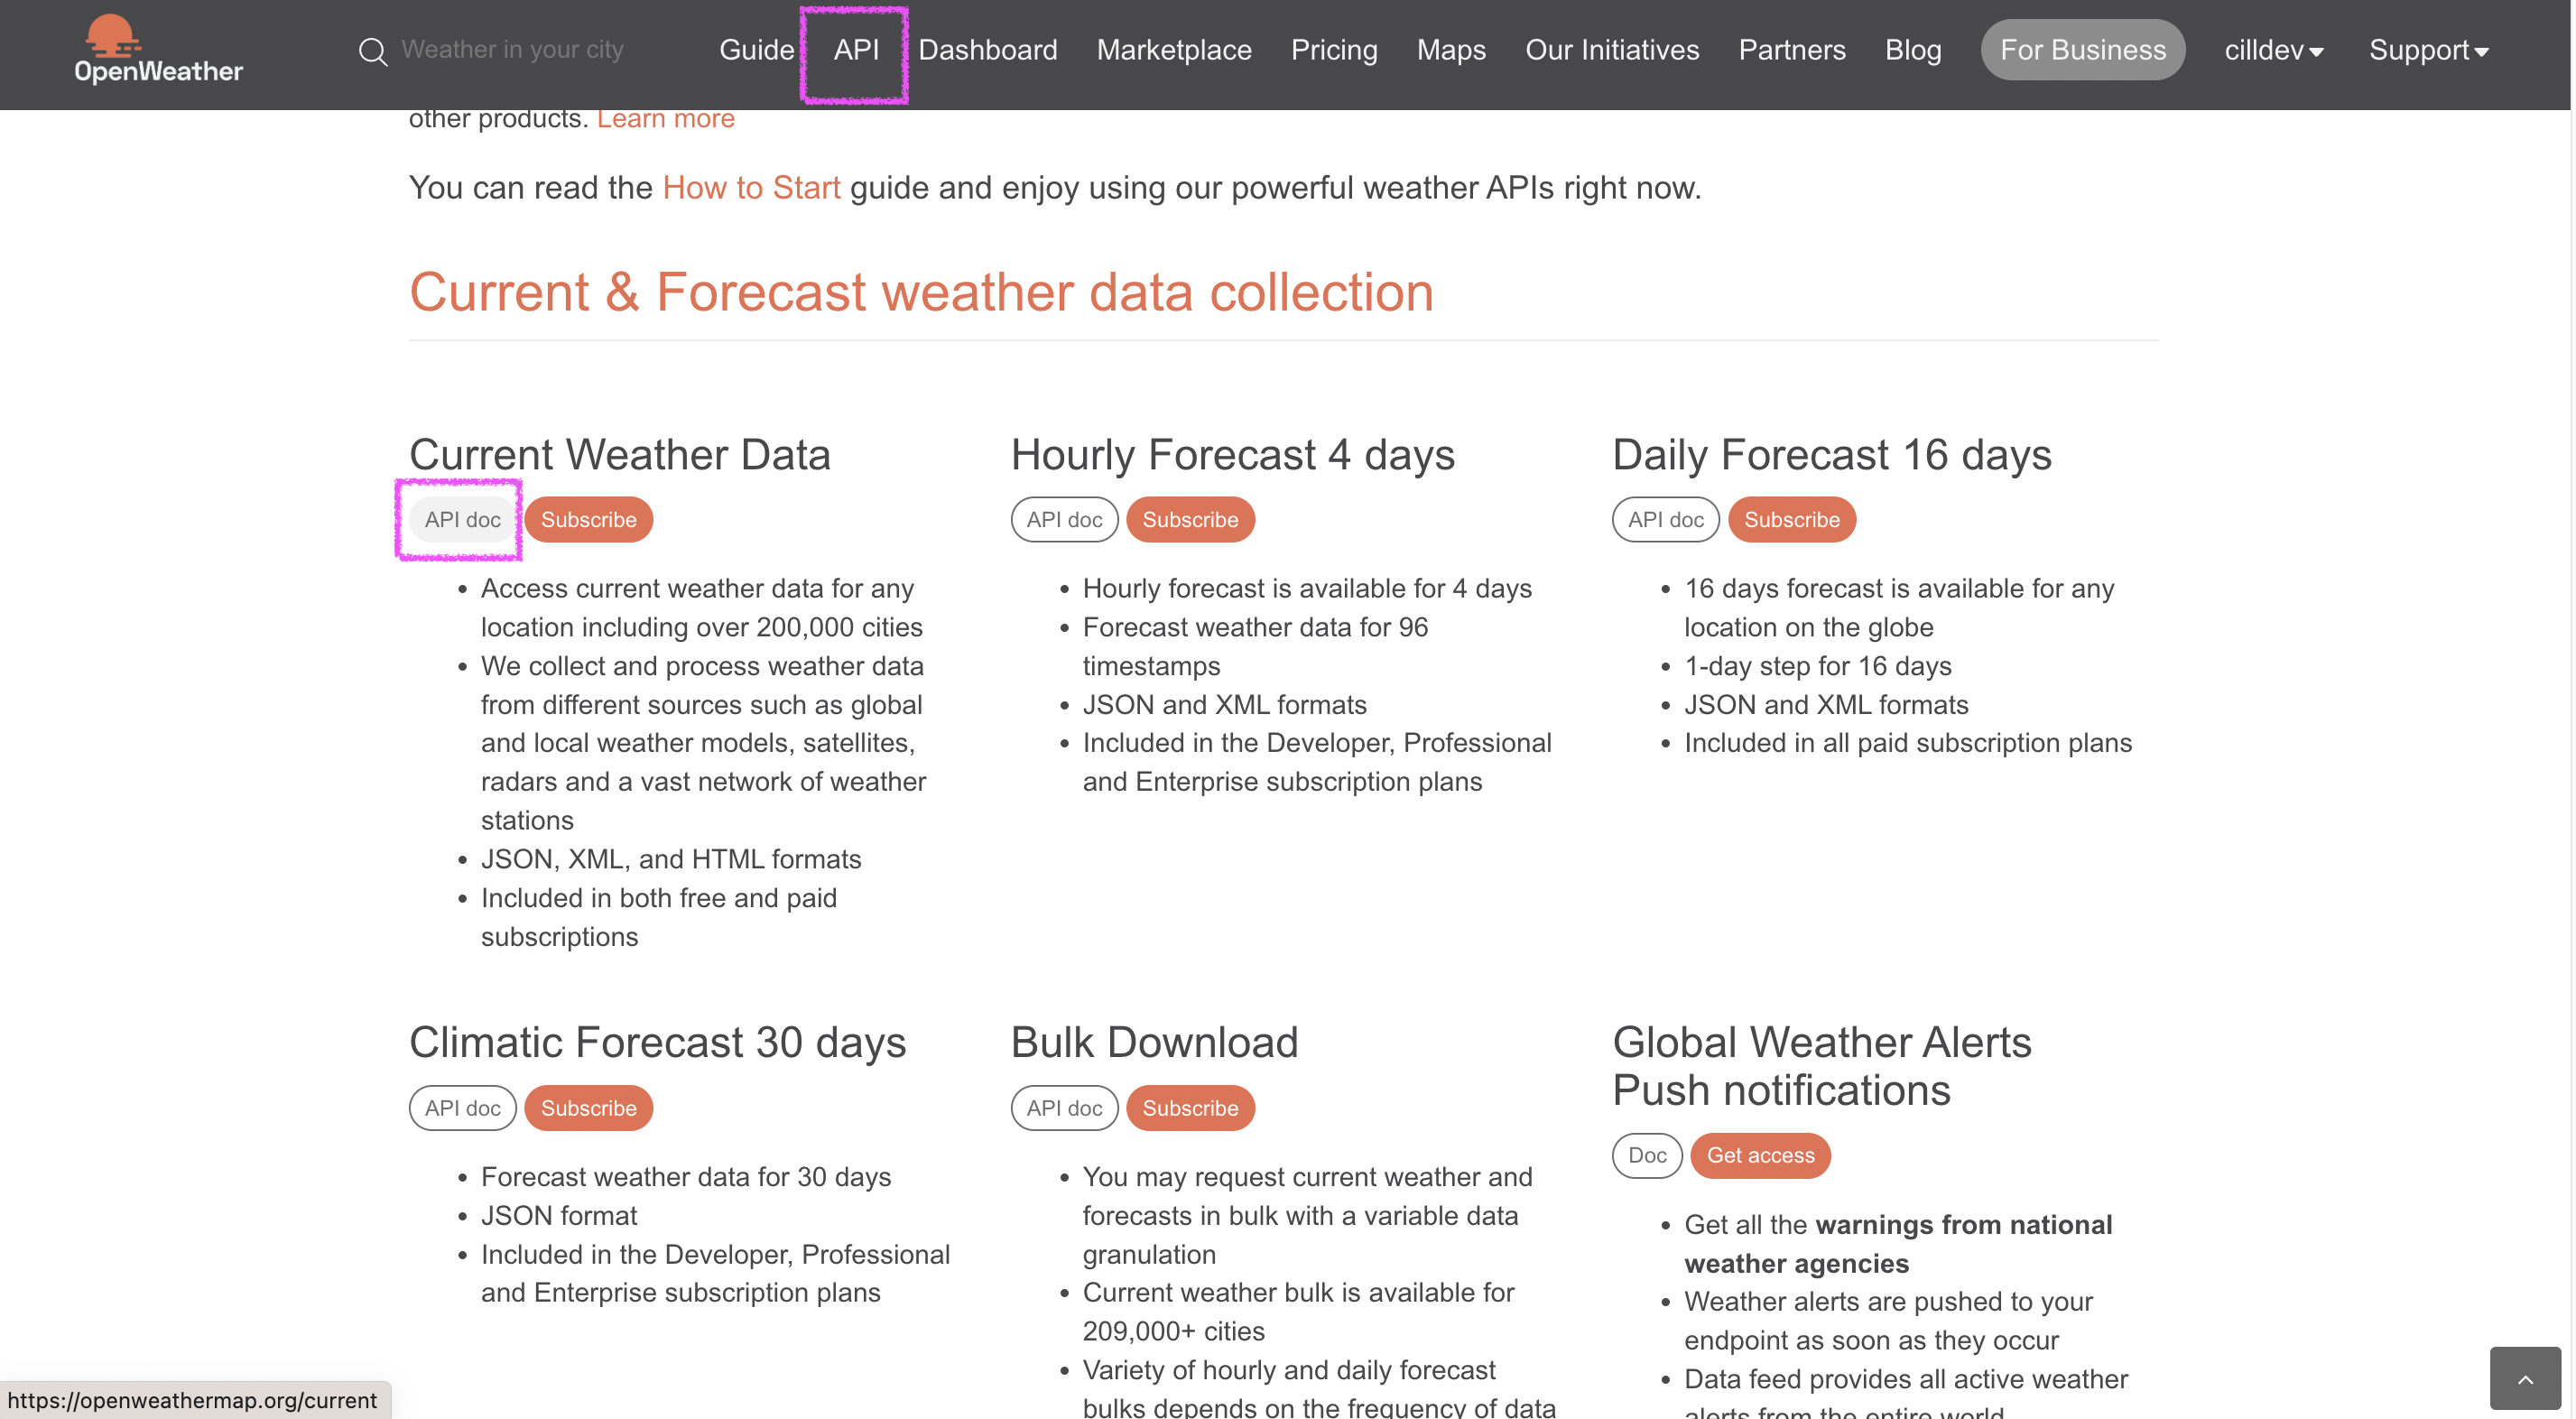Go to the Pricing page

[x=1333, y=50]
